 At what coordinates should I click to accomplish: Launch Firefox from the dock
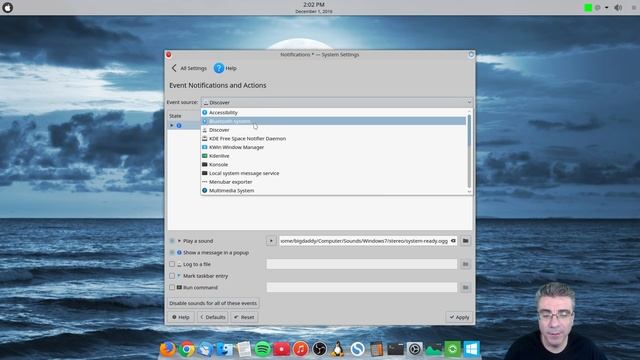[168, 349]
